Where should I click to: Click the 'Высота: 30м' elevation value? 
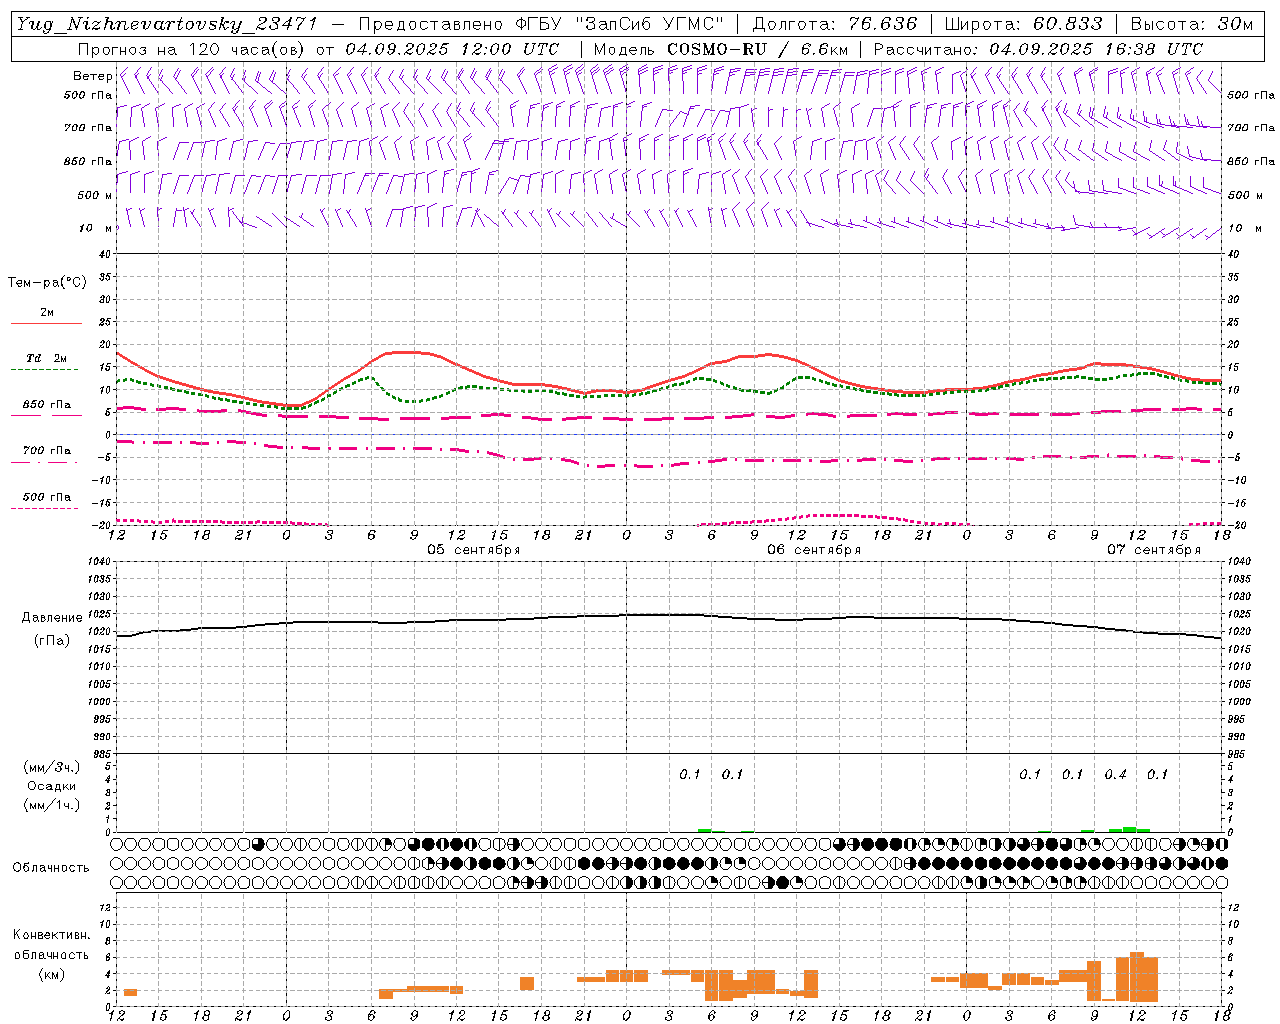(x=1191, y=24)
